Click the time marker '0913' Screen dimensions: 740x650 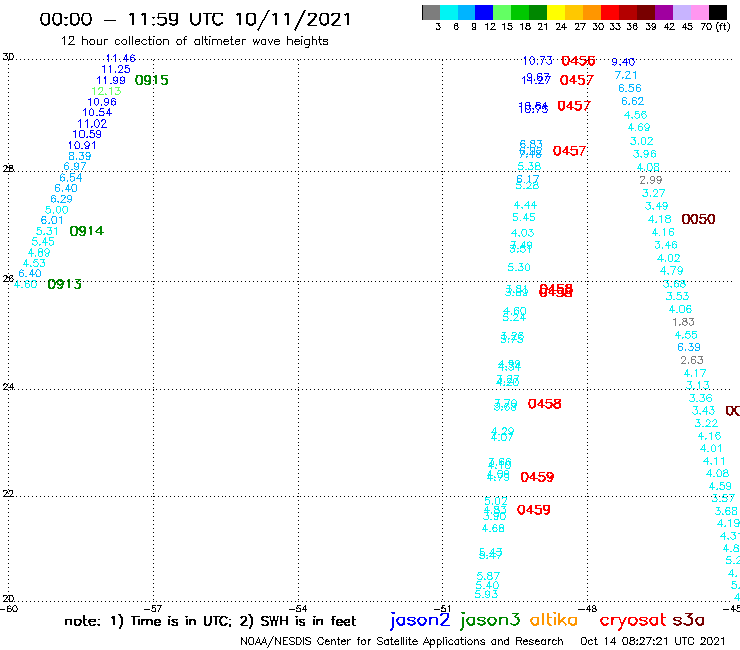(x=65, y=284)
